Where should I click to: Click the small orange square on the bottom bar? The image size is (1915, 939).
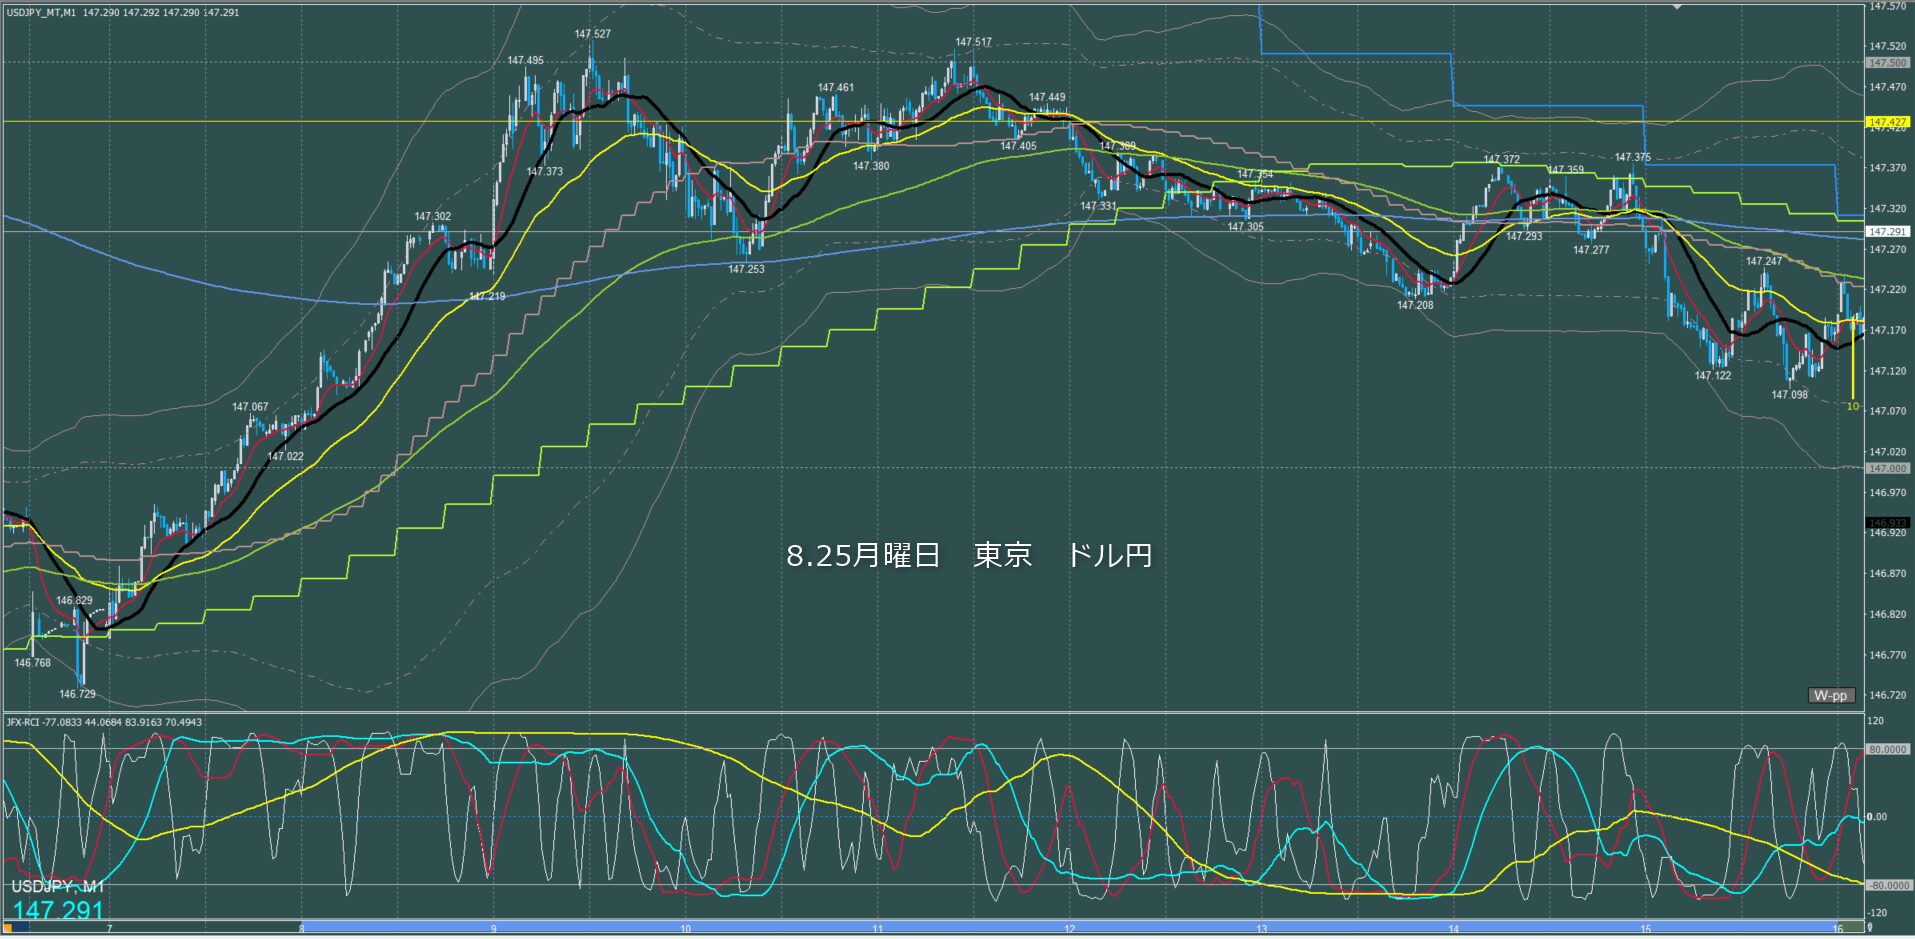9,928
